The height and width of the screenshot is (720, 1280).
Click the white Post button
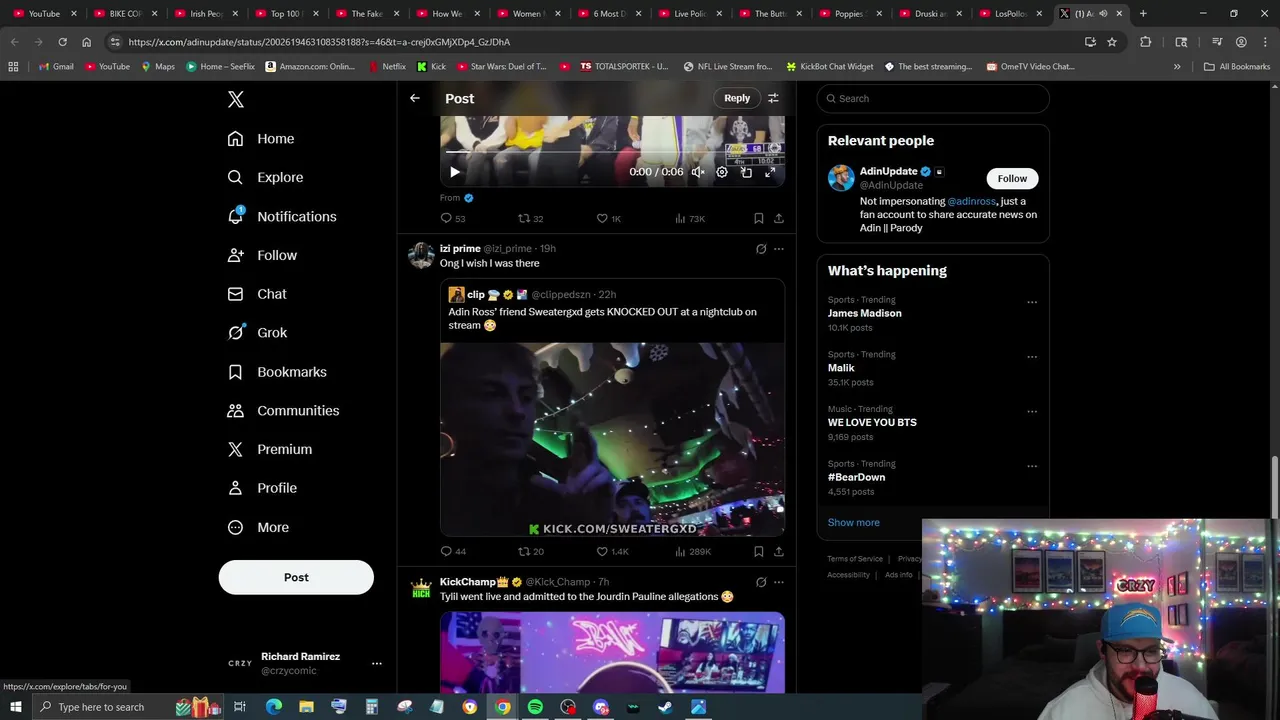[x=296, y=577]
